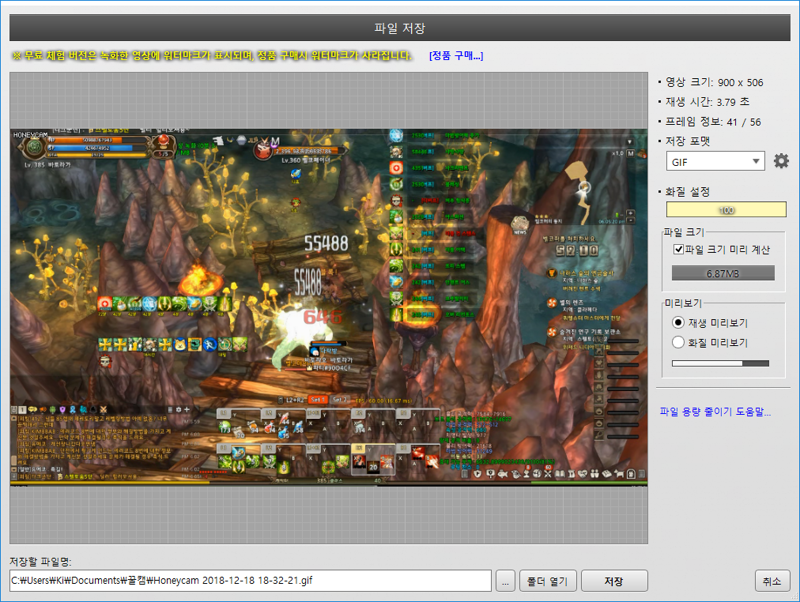Click the 폴더 열기 button
This screenshot has height=602, width=800.
[547, 581]
